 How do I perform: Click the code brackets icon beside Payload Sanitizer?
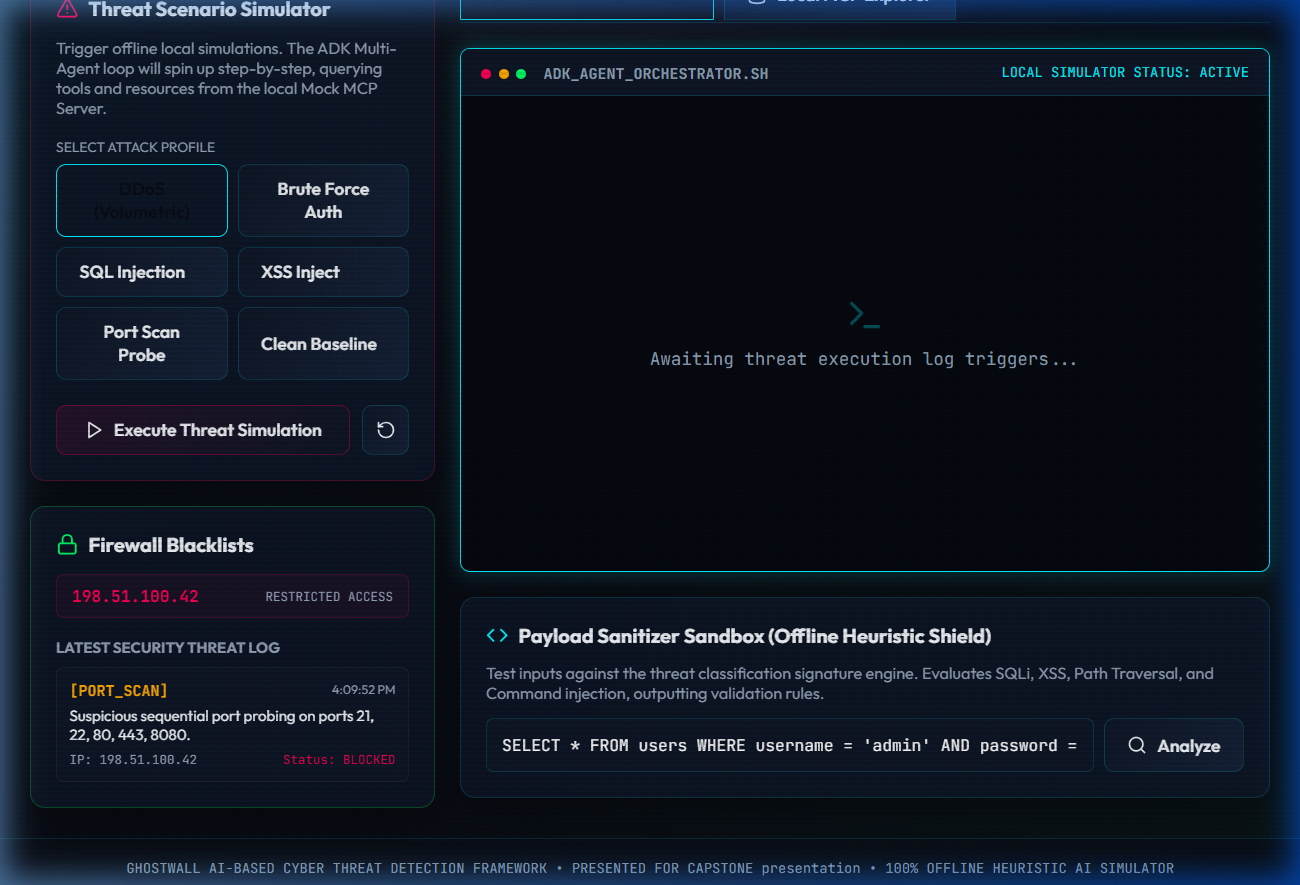pyautogui.click(x=497, y=635)
